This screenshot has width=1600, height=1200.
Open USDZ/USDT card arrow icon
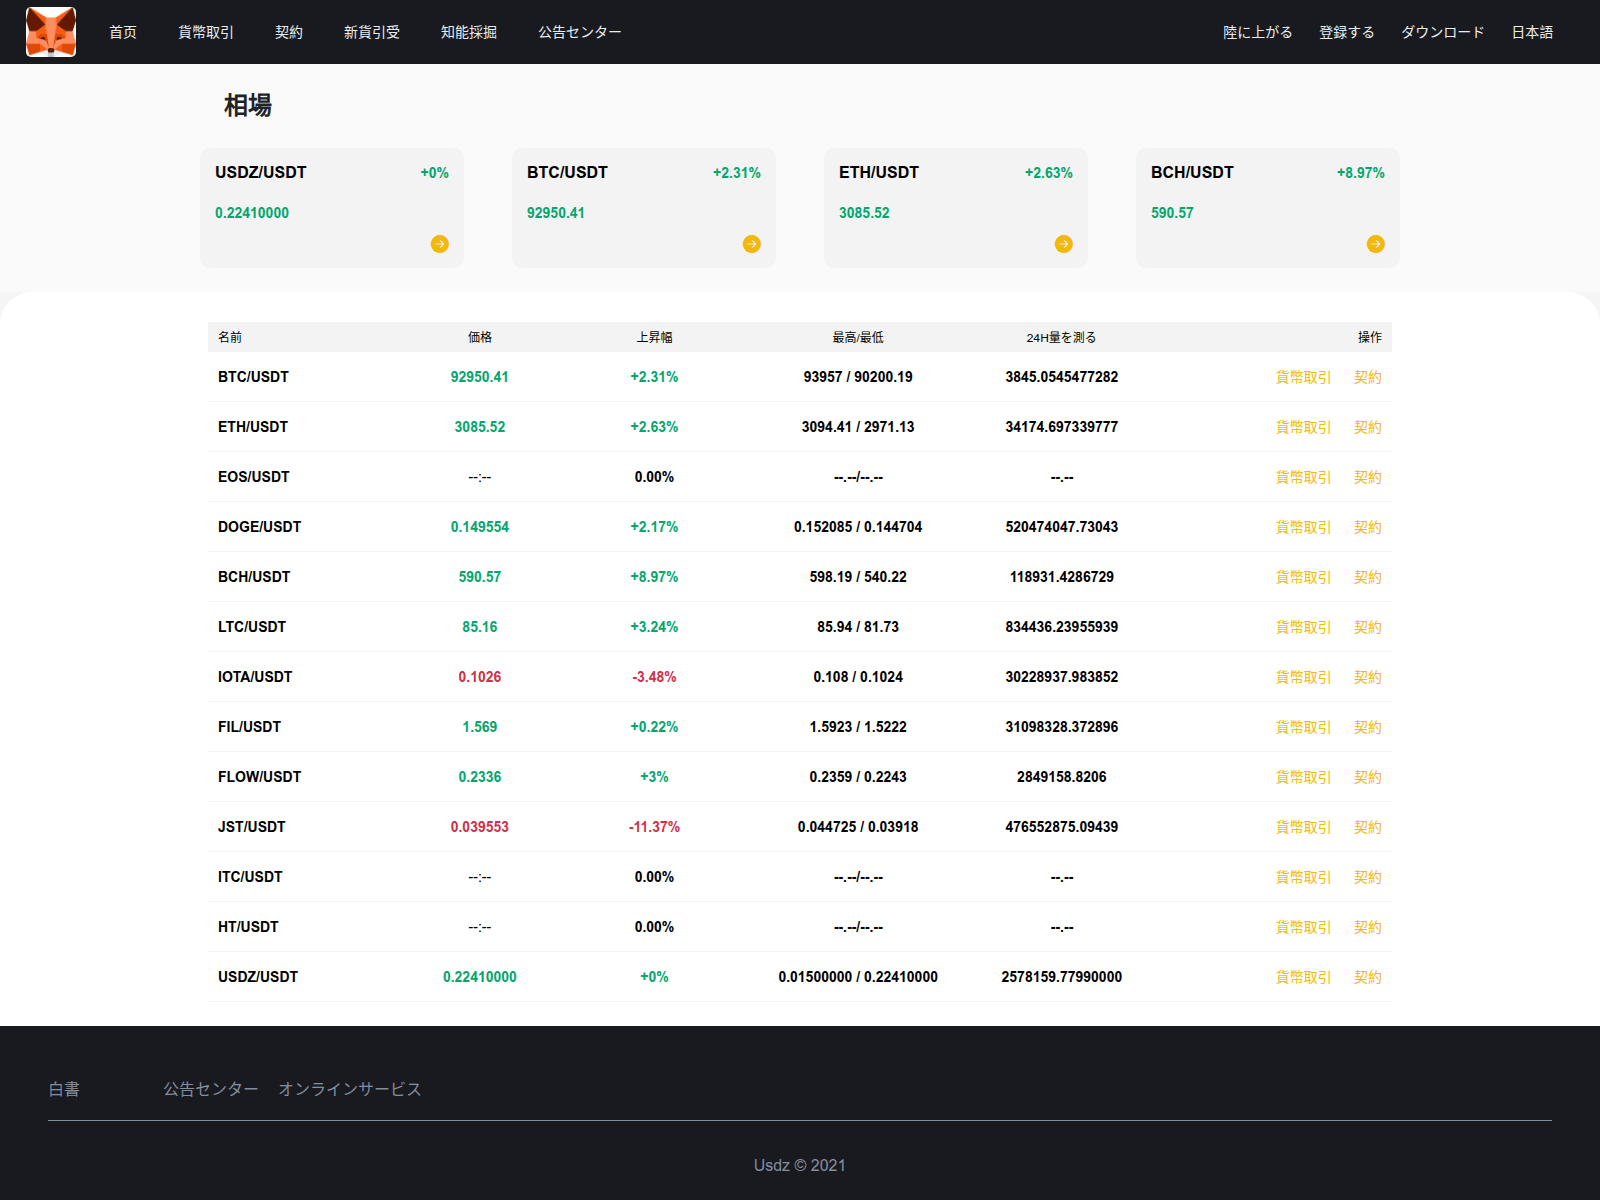[440, 244]
